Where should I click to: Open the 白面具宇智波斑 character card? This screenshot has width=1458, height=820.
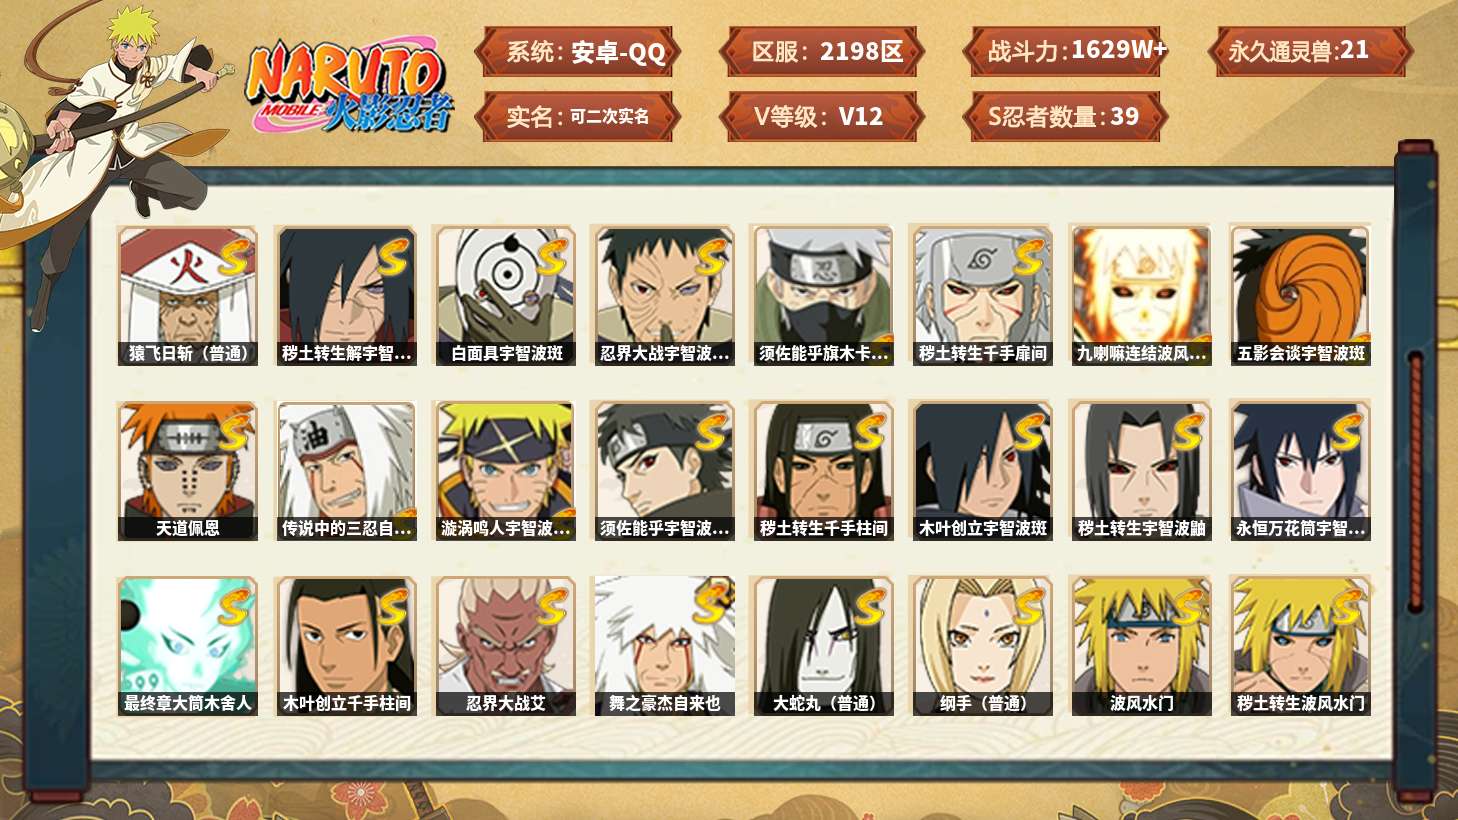tap(506, 296)
